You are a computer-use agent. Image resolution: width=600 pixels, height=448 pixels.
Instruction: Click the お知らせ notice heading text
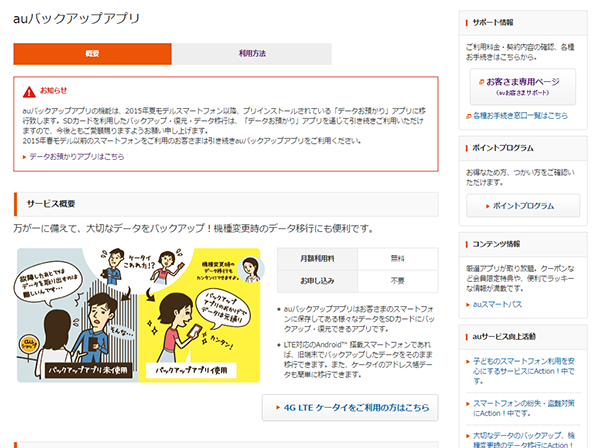pos(53,91)
